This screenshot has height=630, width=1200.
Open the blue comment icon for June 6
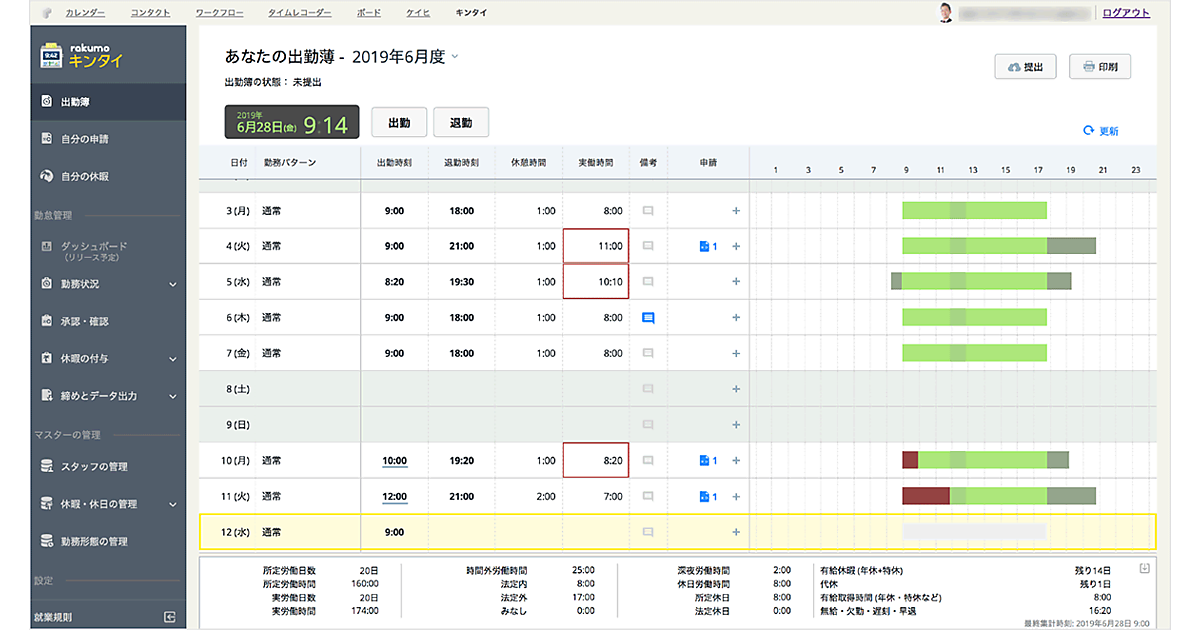(x=648, y=318)
